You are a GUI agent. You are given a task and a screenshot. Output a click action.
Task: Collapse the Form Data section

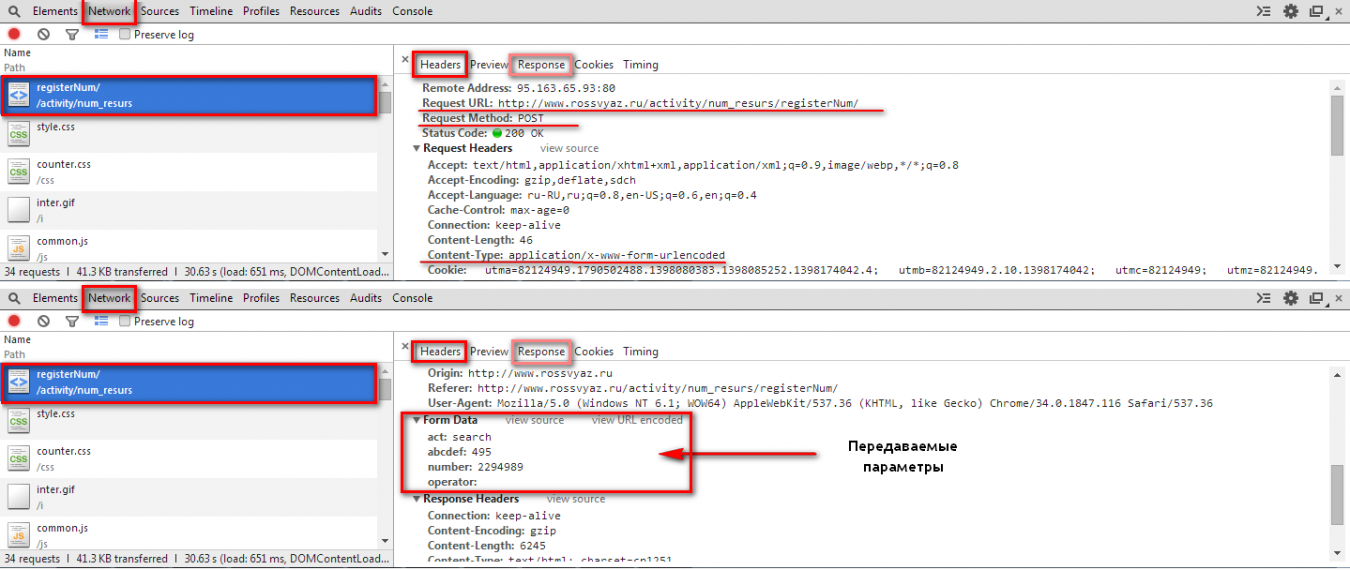click(x=417, y=420)
